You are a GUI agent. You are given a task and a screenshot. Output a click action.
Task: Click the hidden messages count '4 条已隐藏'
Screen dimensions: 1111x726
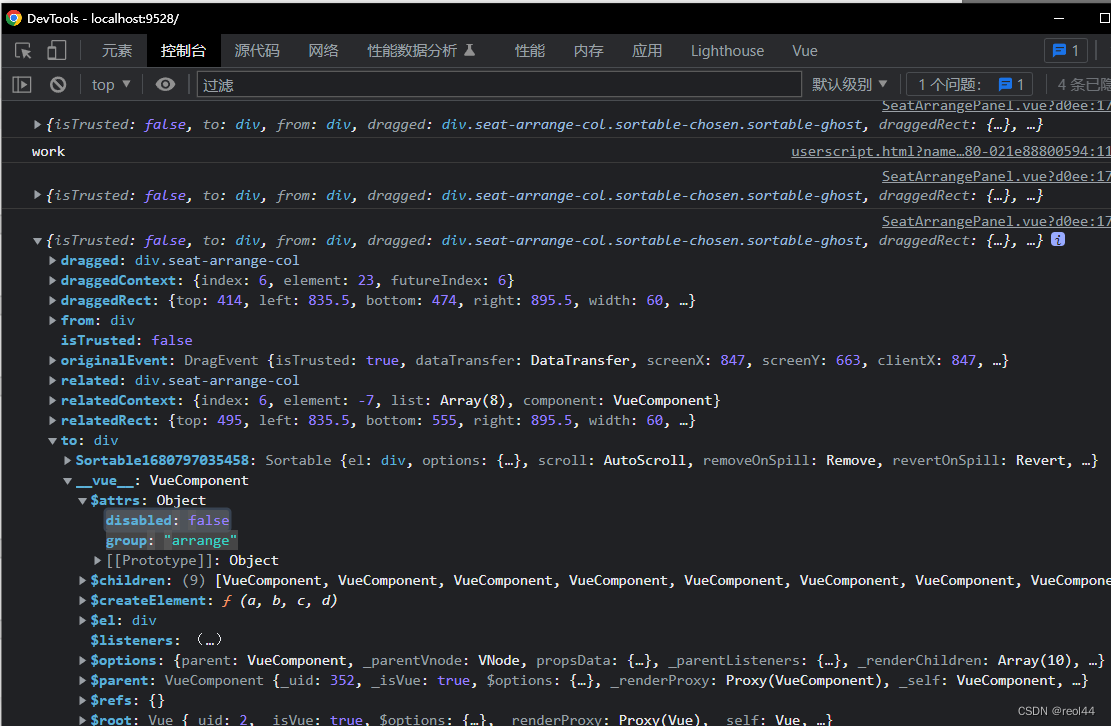point(1084,85)
